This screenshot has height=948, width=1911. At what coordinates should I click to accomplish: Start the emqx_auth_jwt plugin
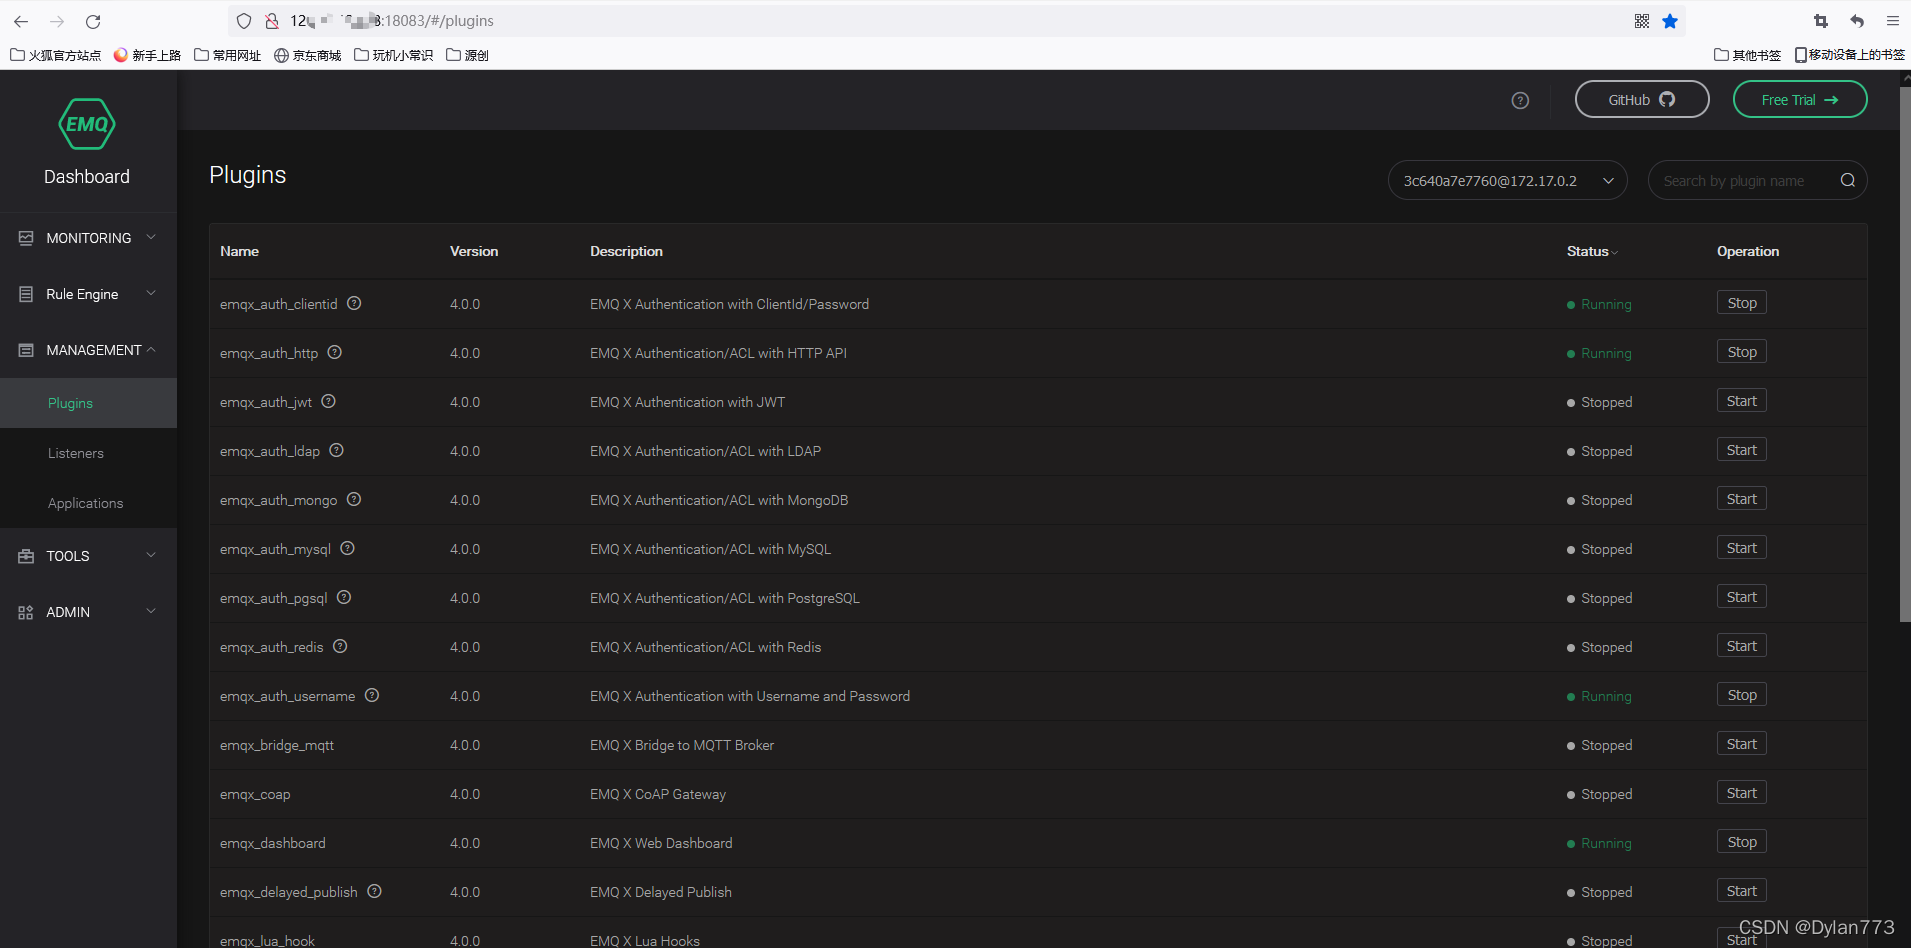(1742, 401)
